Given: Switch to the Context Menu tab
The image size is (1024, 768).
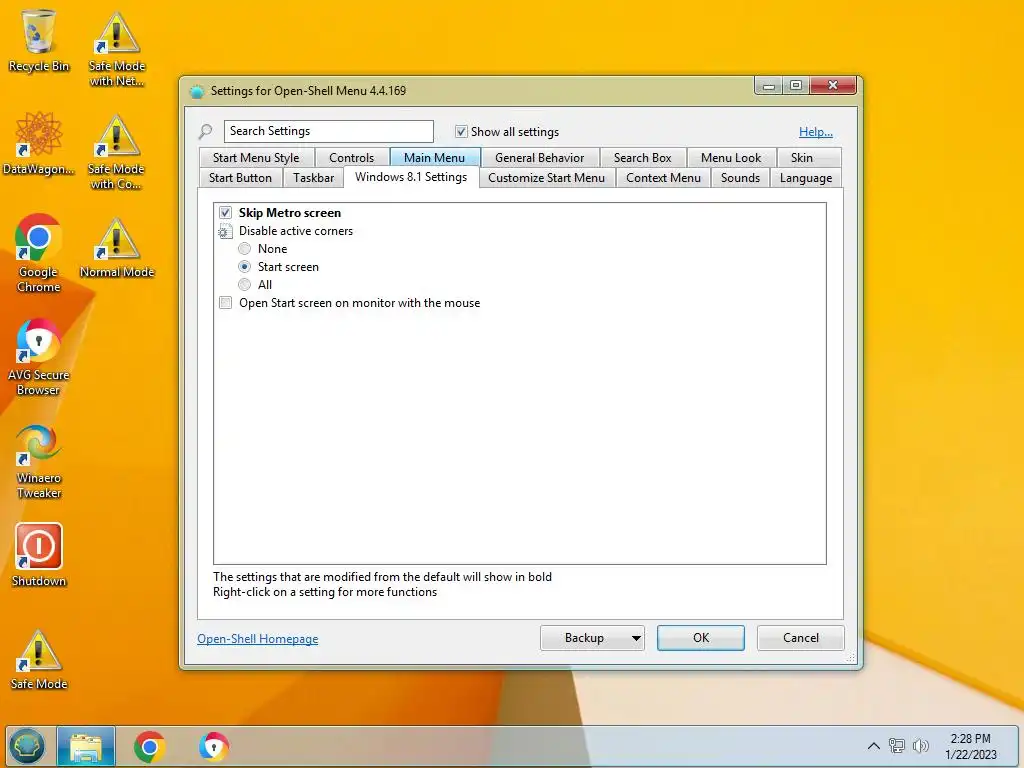Looking at the screenshot, I should pos(664,178).
